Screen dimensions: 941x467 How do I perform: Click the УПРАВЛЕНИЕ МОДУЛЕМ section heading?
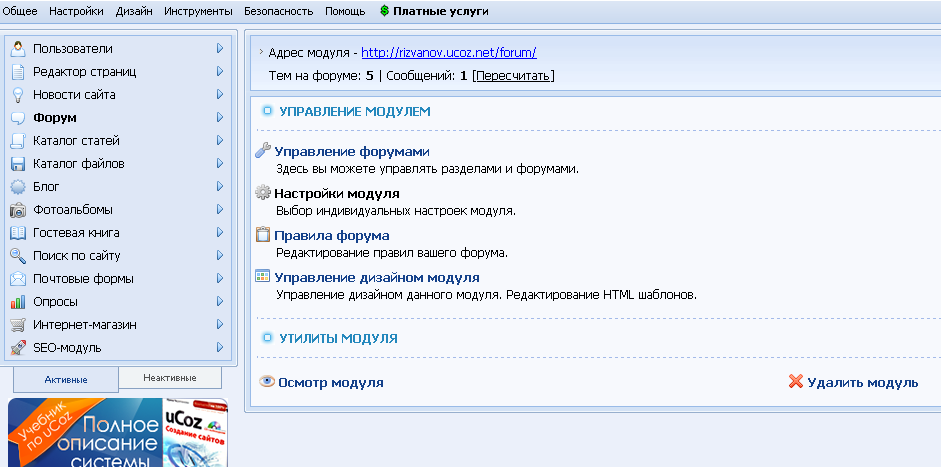(355, 112)
